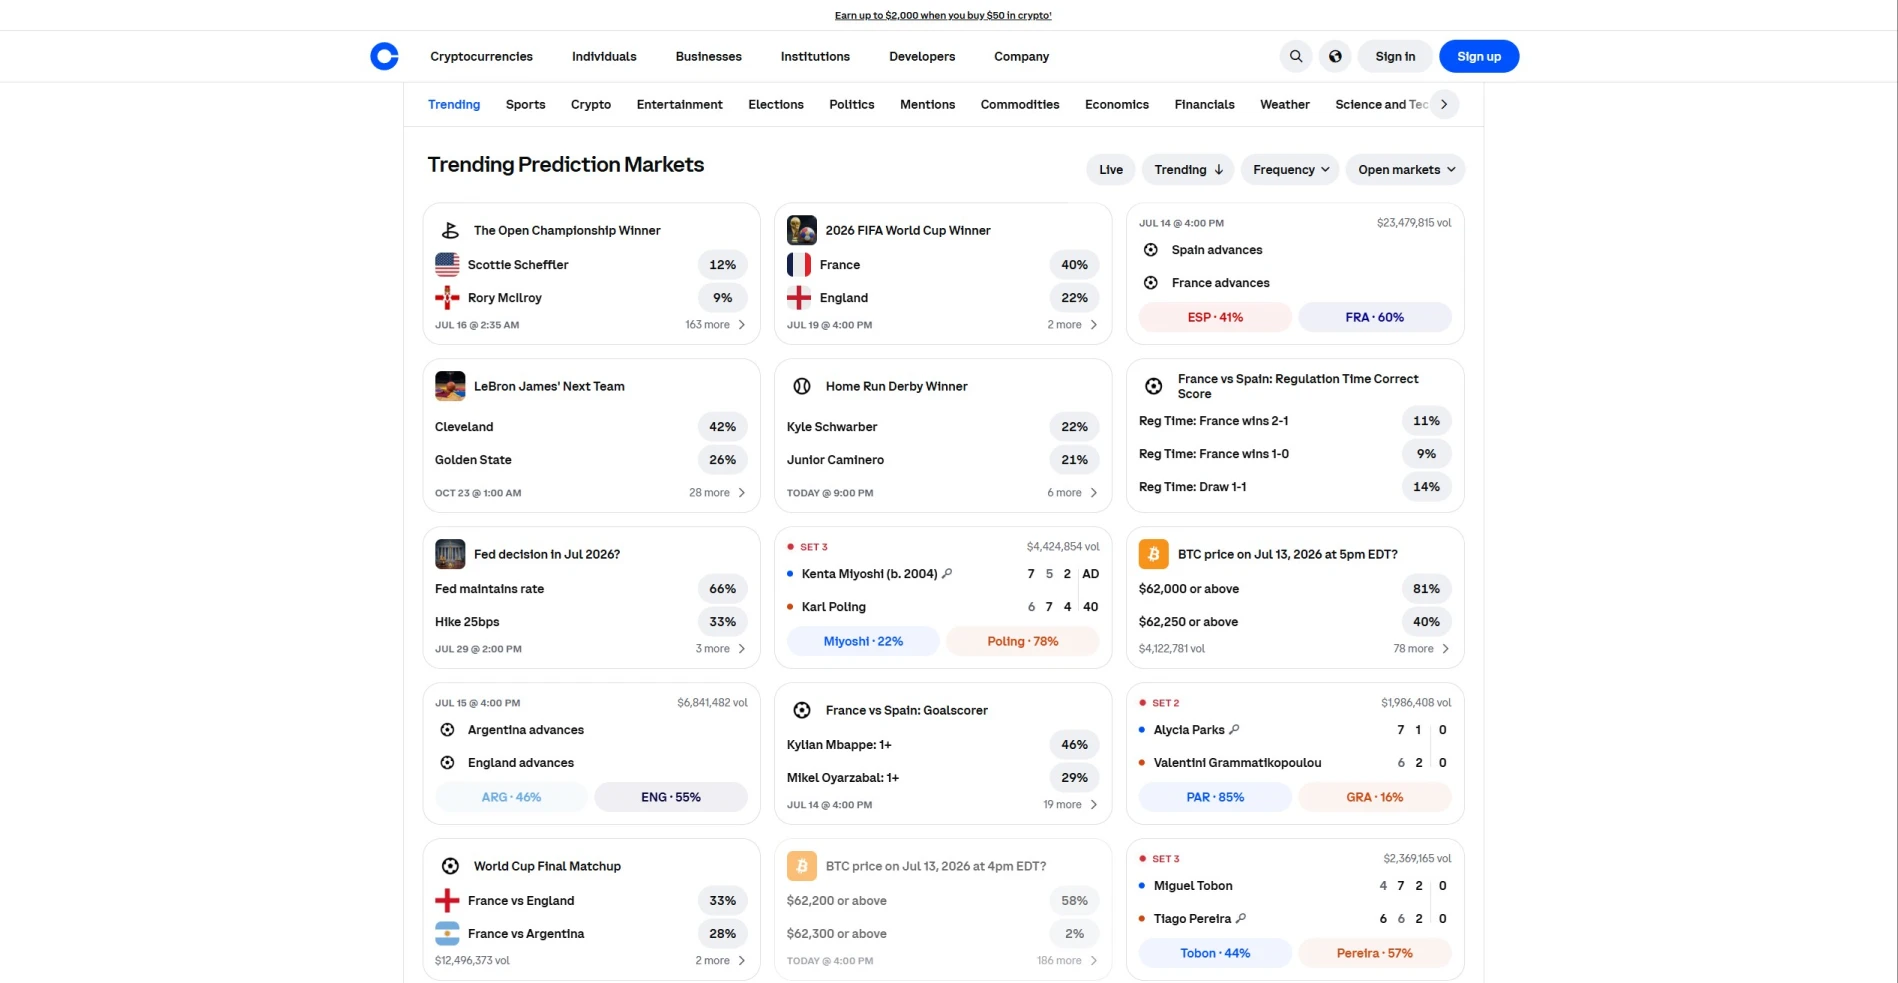Click the serve icon next to Tiago Pereira
1898x983 pixels.
(1241, 918)
